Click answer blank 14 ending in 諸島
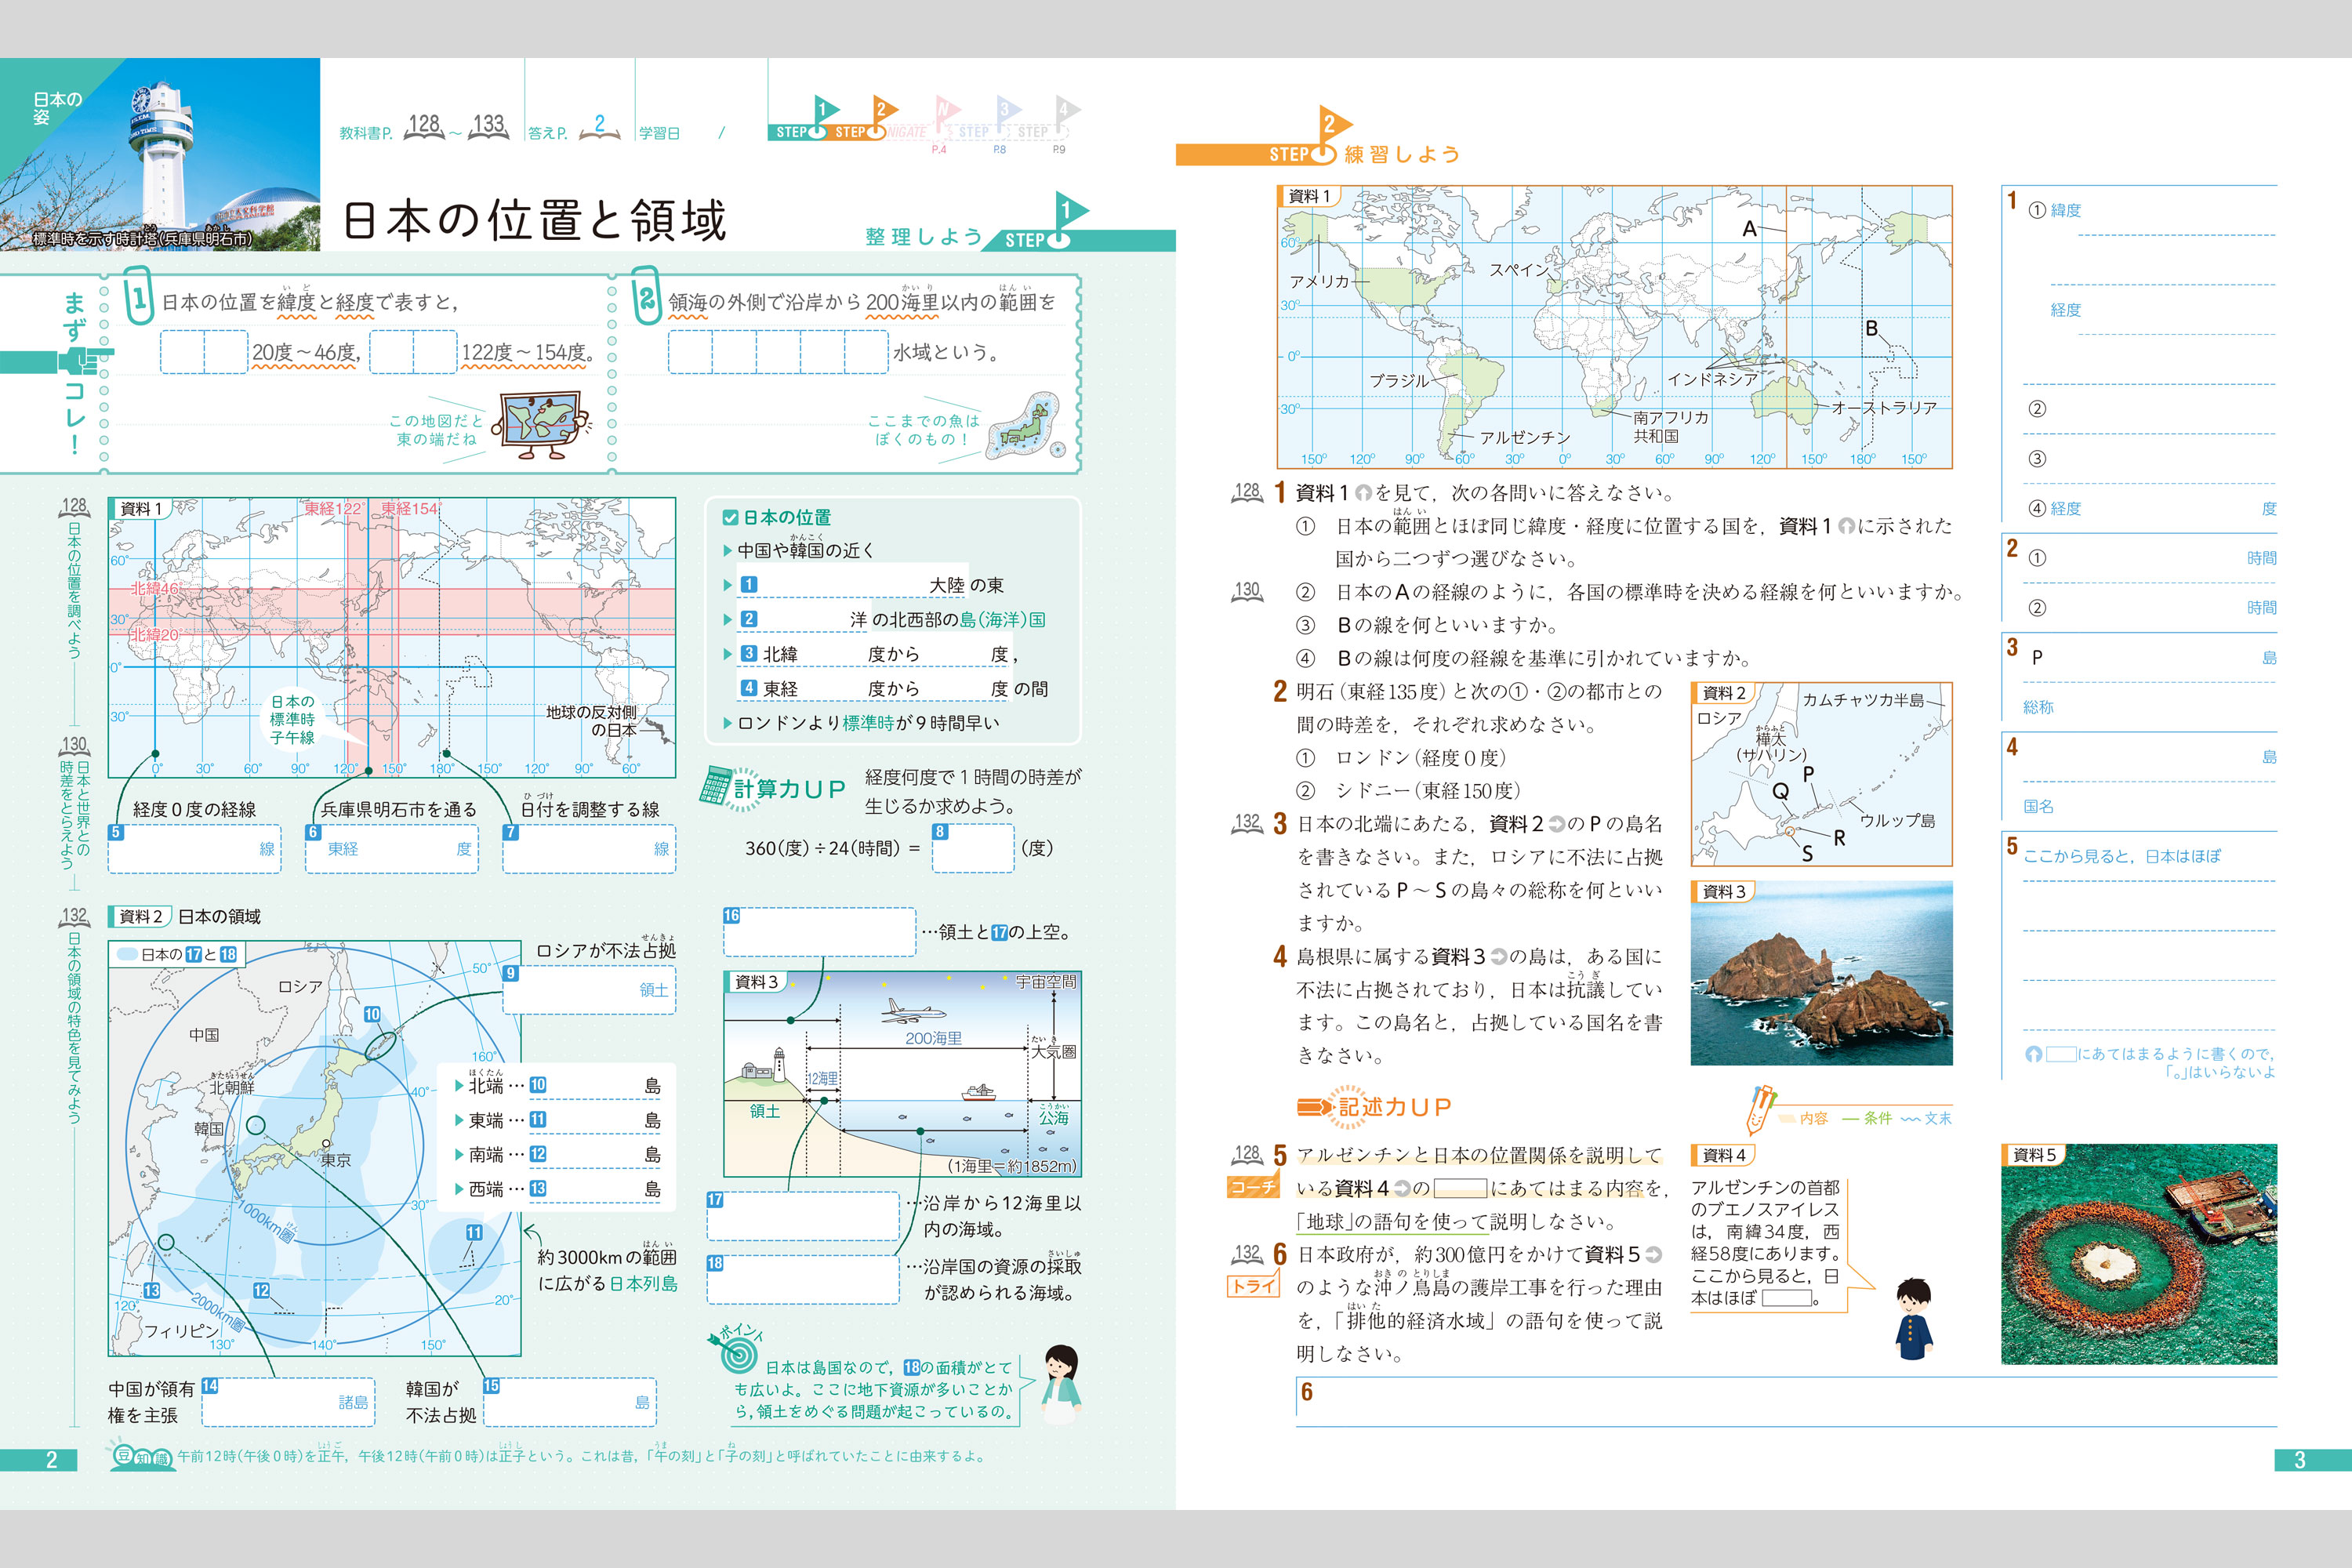The width and height of the screenshot is (2352, 1568). click(288, 1402)
